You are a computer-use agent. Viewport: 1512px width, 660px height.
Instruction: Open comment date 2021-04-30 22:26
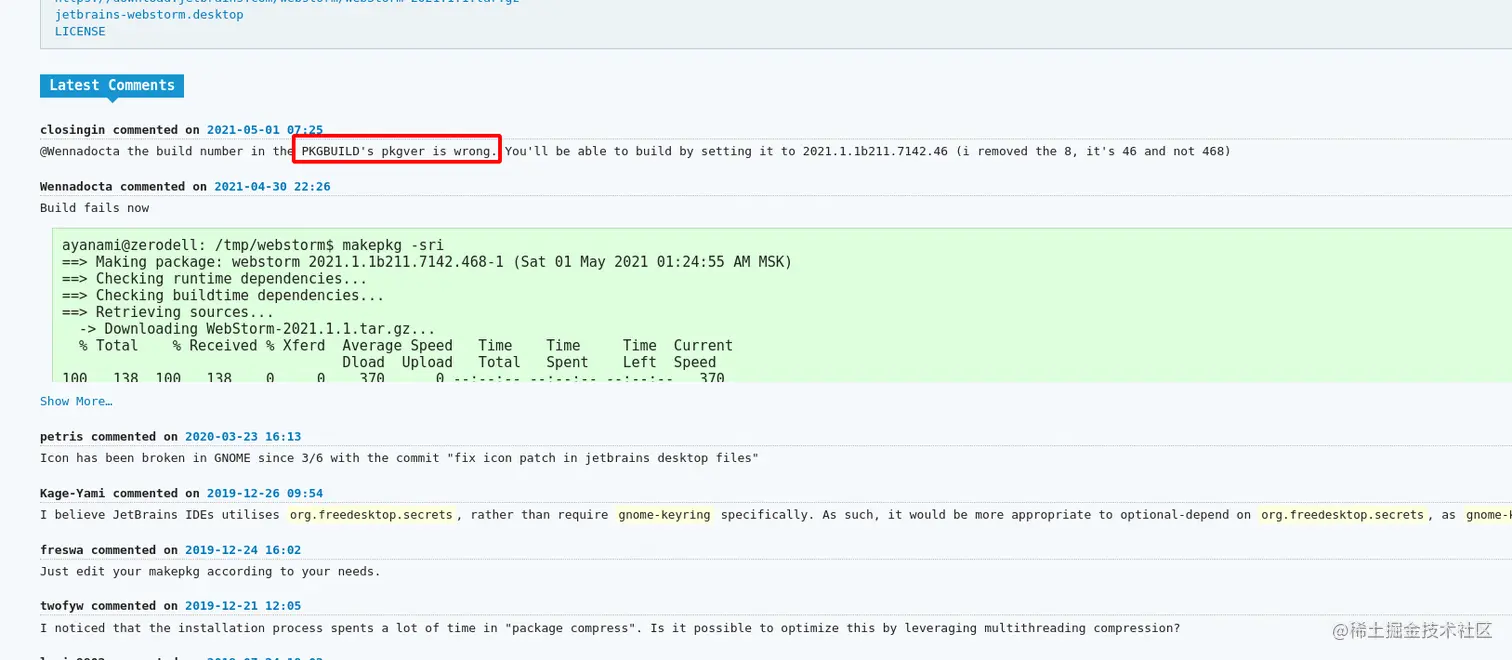point(272,187)
